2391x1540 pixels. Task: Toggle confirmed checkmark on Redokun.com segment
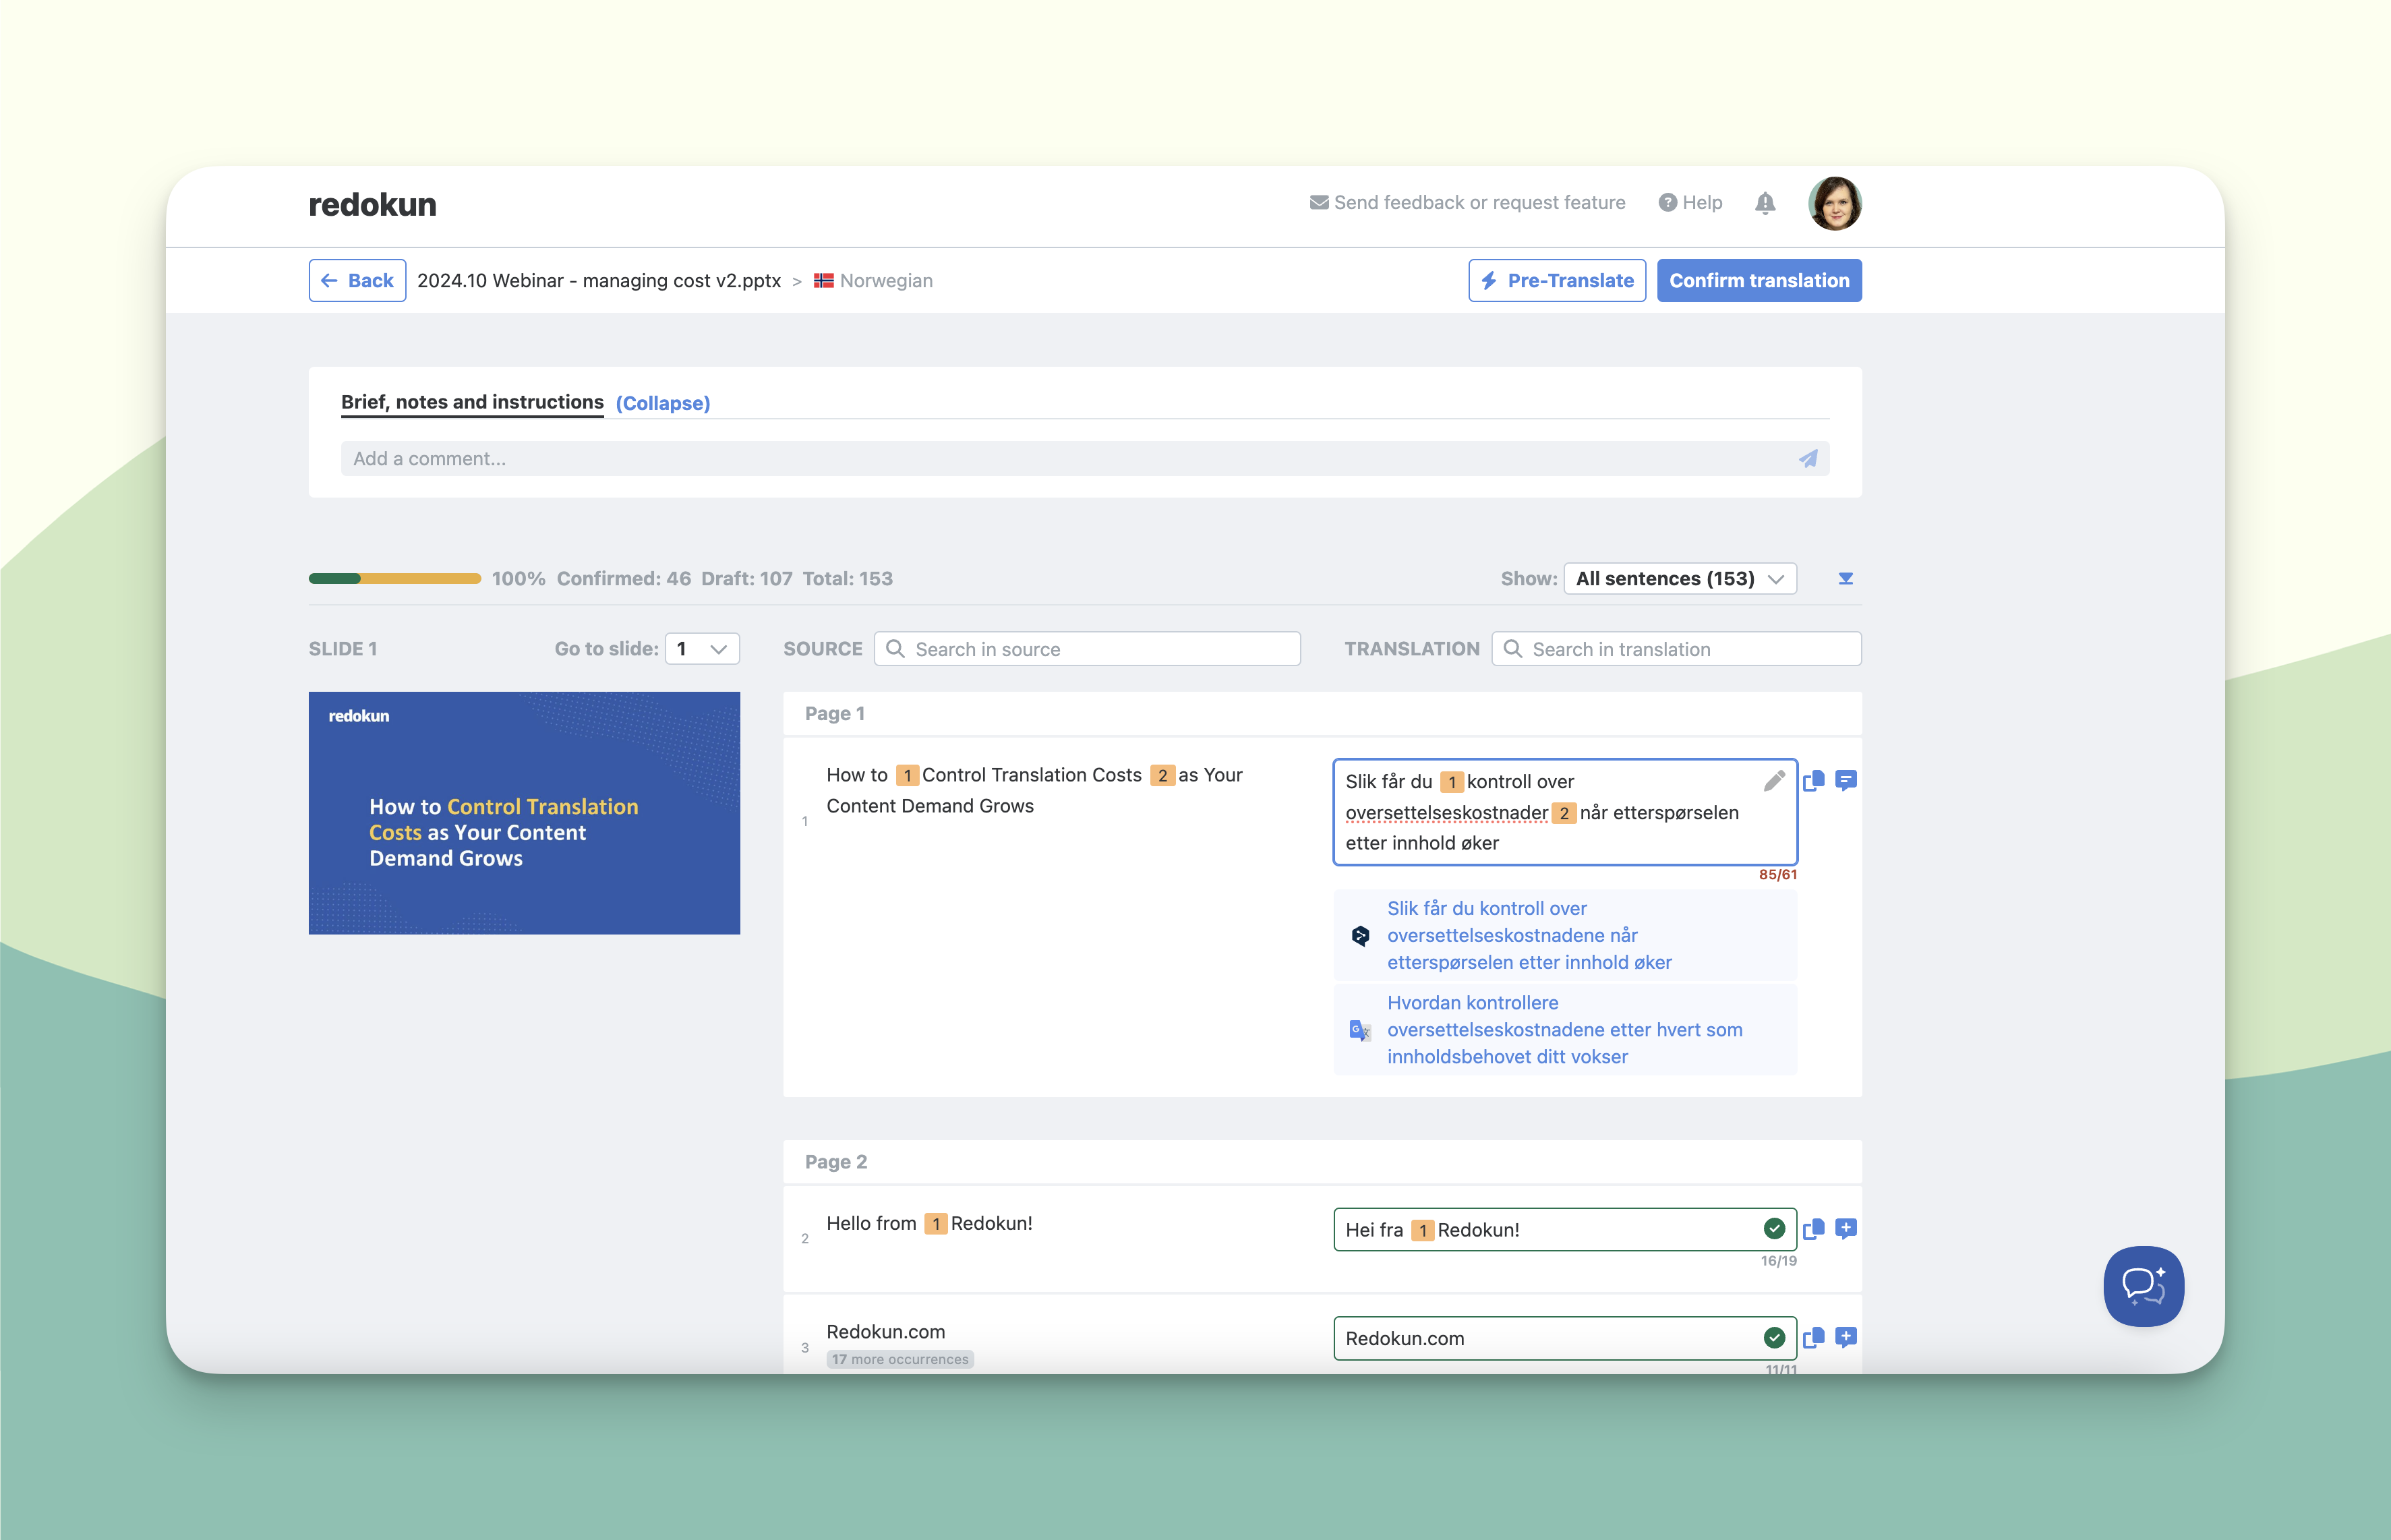pos(1774,1337)
